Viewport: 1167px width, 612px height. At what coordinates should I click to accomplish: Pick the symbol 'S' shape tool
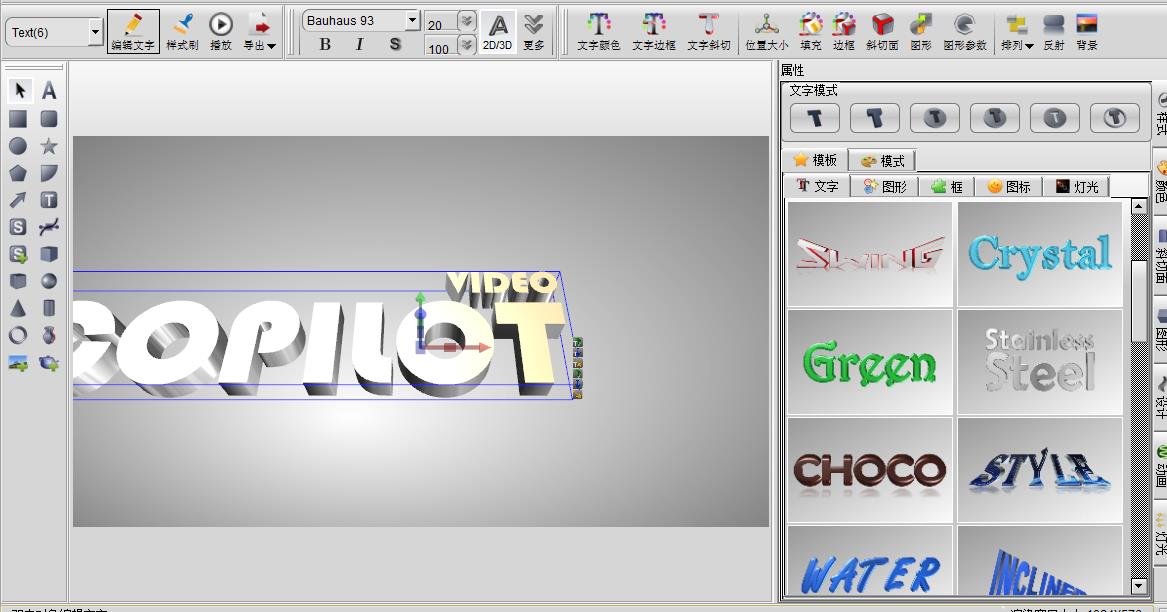(x=19, y=227)
